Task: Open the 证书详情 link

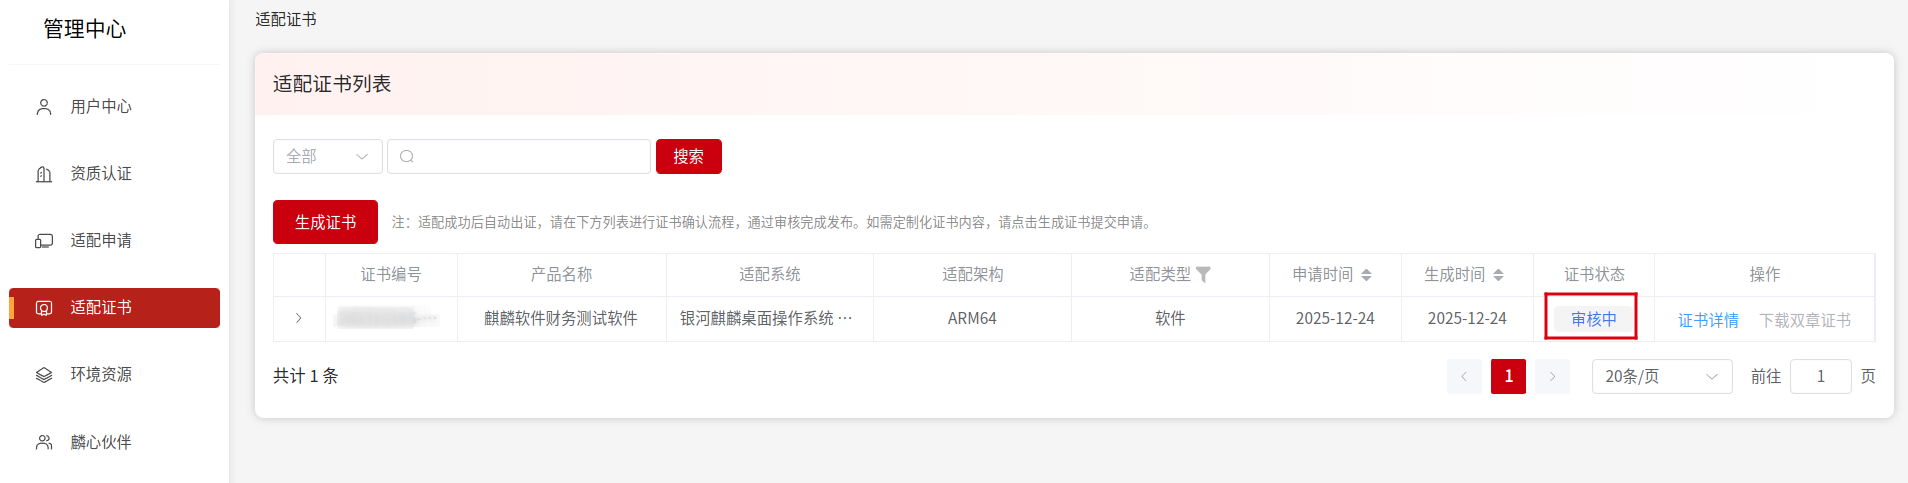Action: (x=1708, y=320)
